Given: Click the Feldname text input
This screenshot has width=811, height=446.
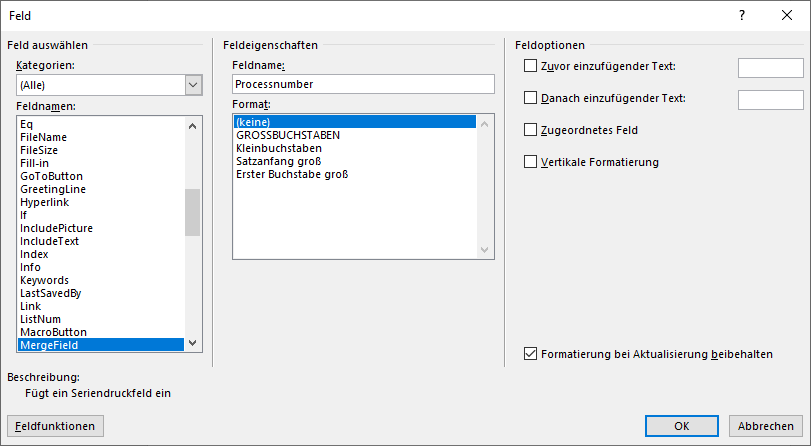Looking at the screenshot, I should pyautogui.click(x=363, y=85).
